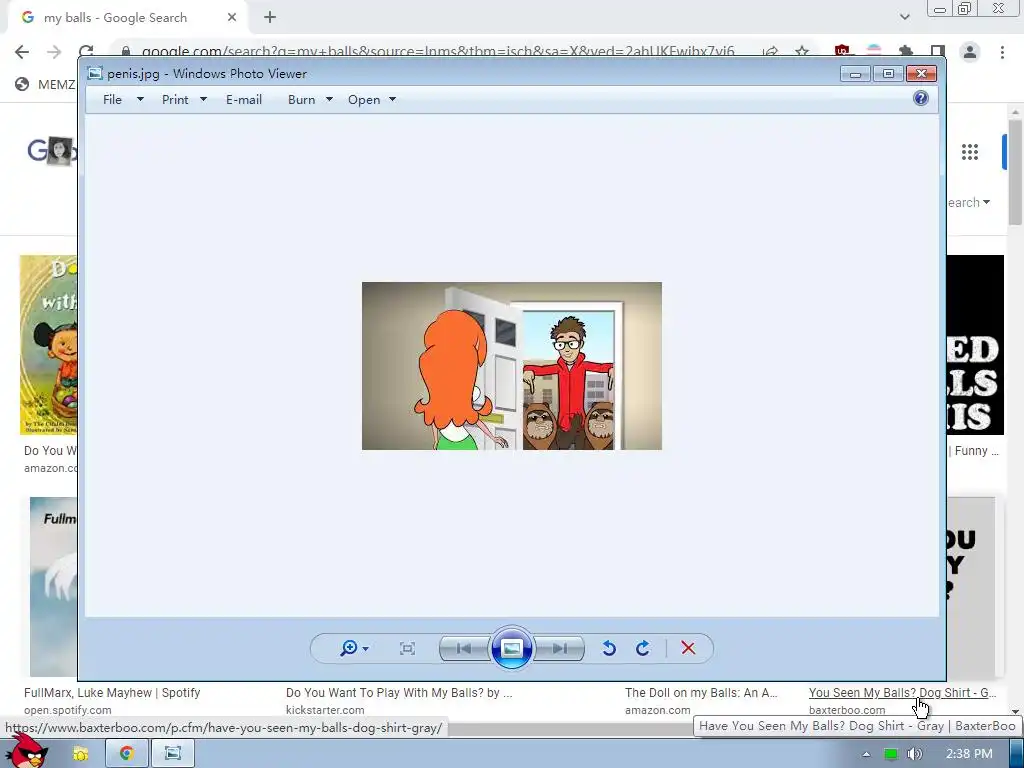Screen dimensions: 1024x768
Task: Reload the page in Chrome
Action: click(x=86, y=52)
